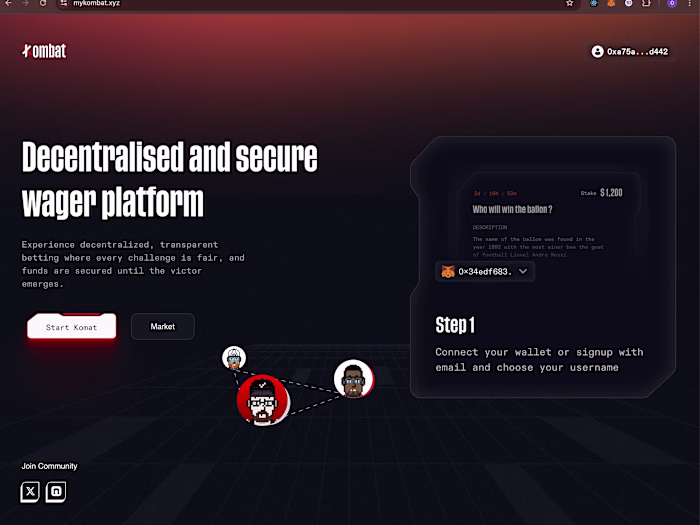Click the MetaMask fox icon beside 0x34edf683
This screenshot has width=700, height=525.
[448, 271]
